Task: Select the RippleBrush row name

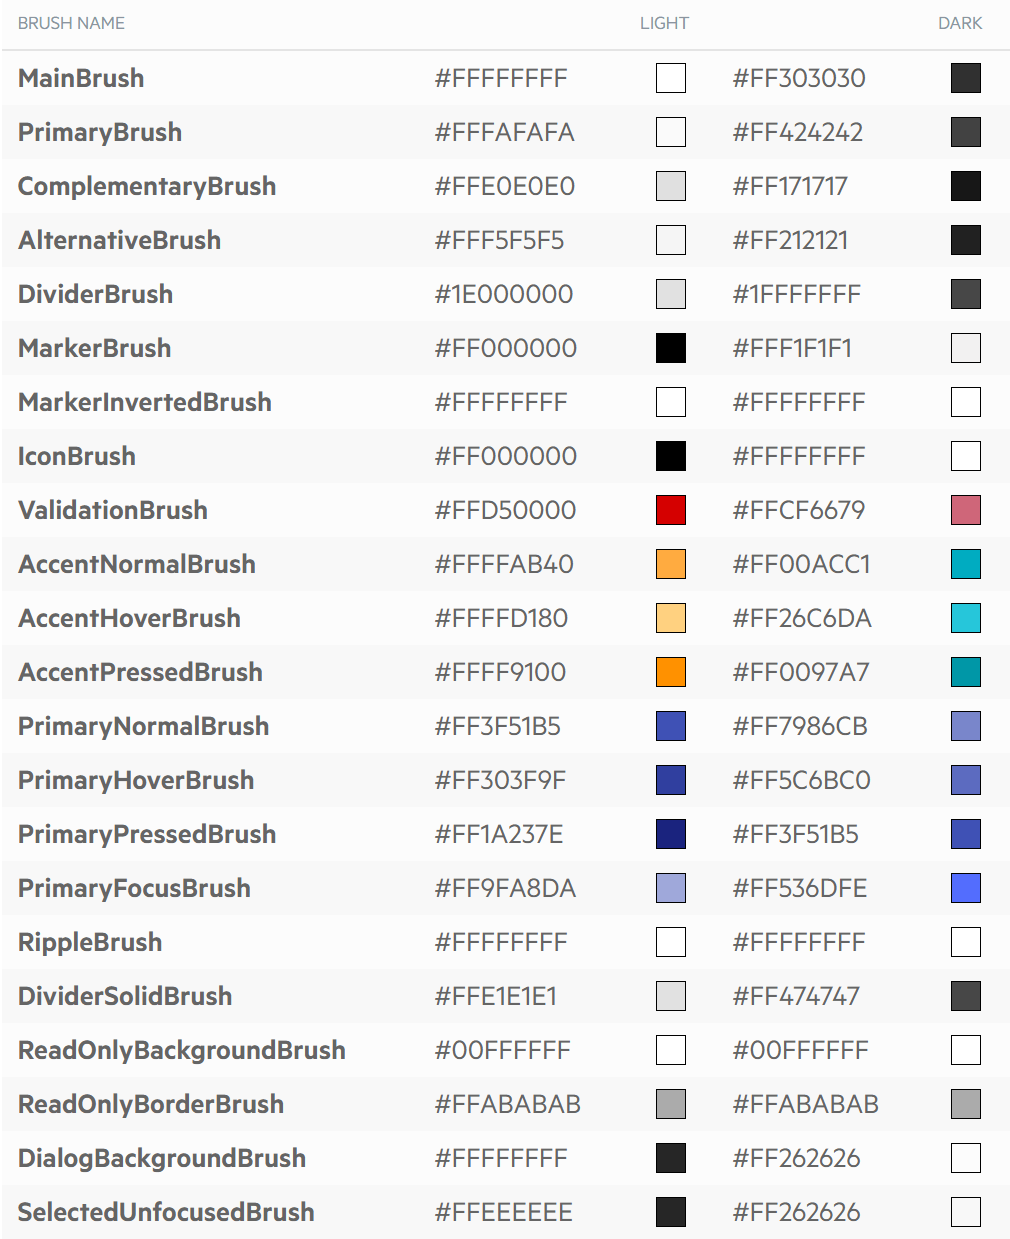Action: click(90, 942)
